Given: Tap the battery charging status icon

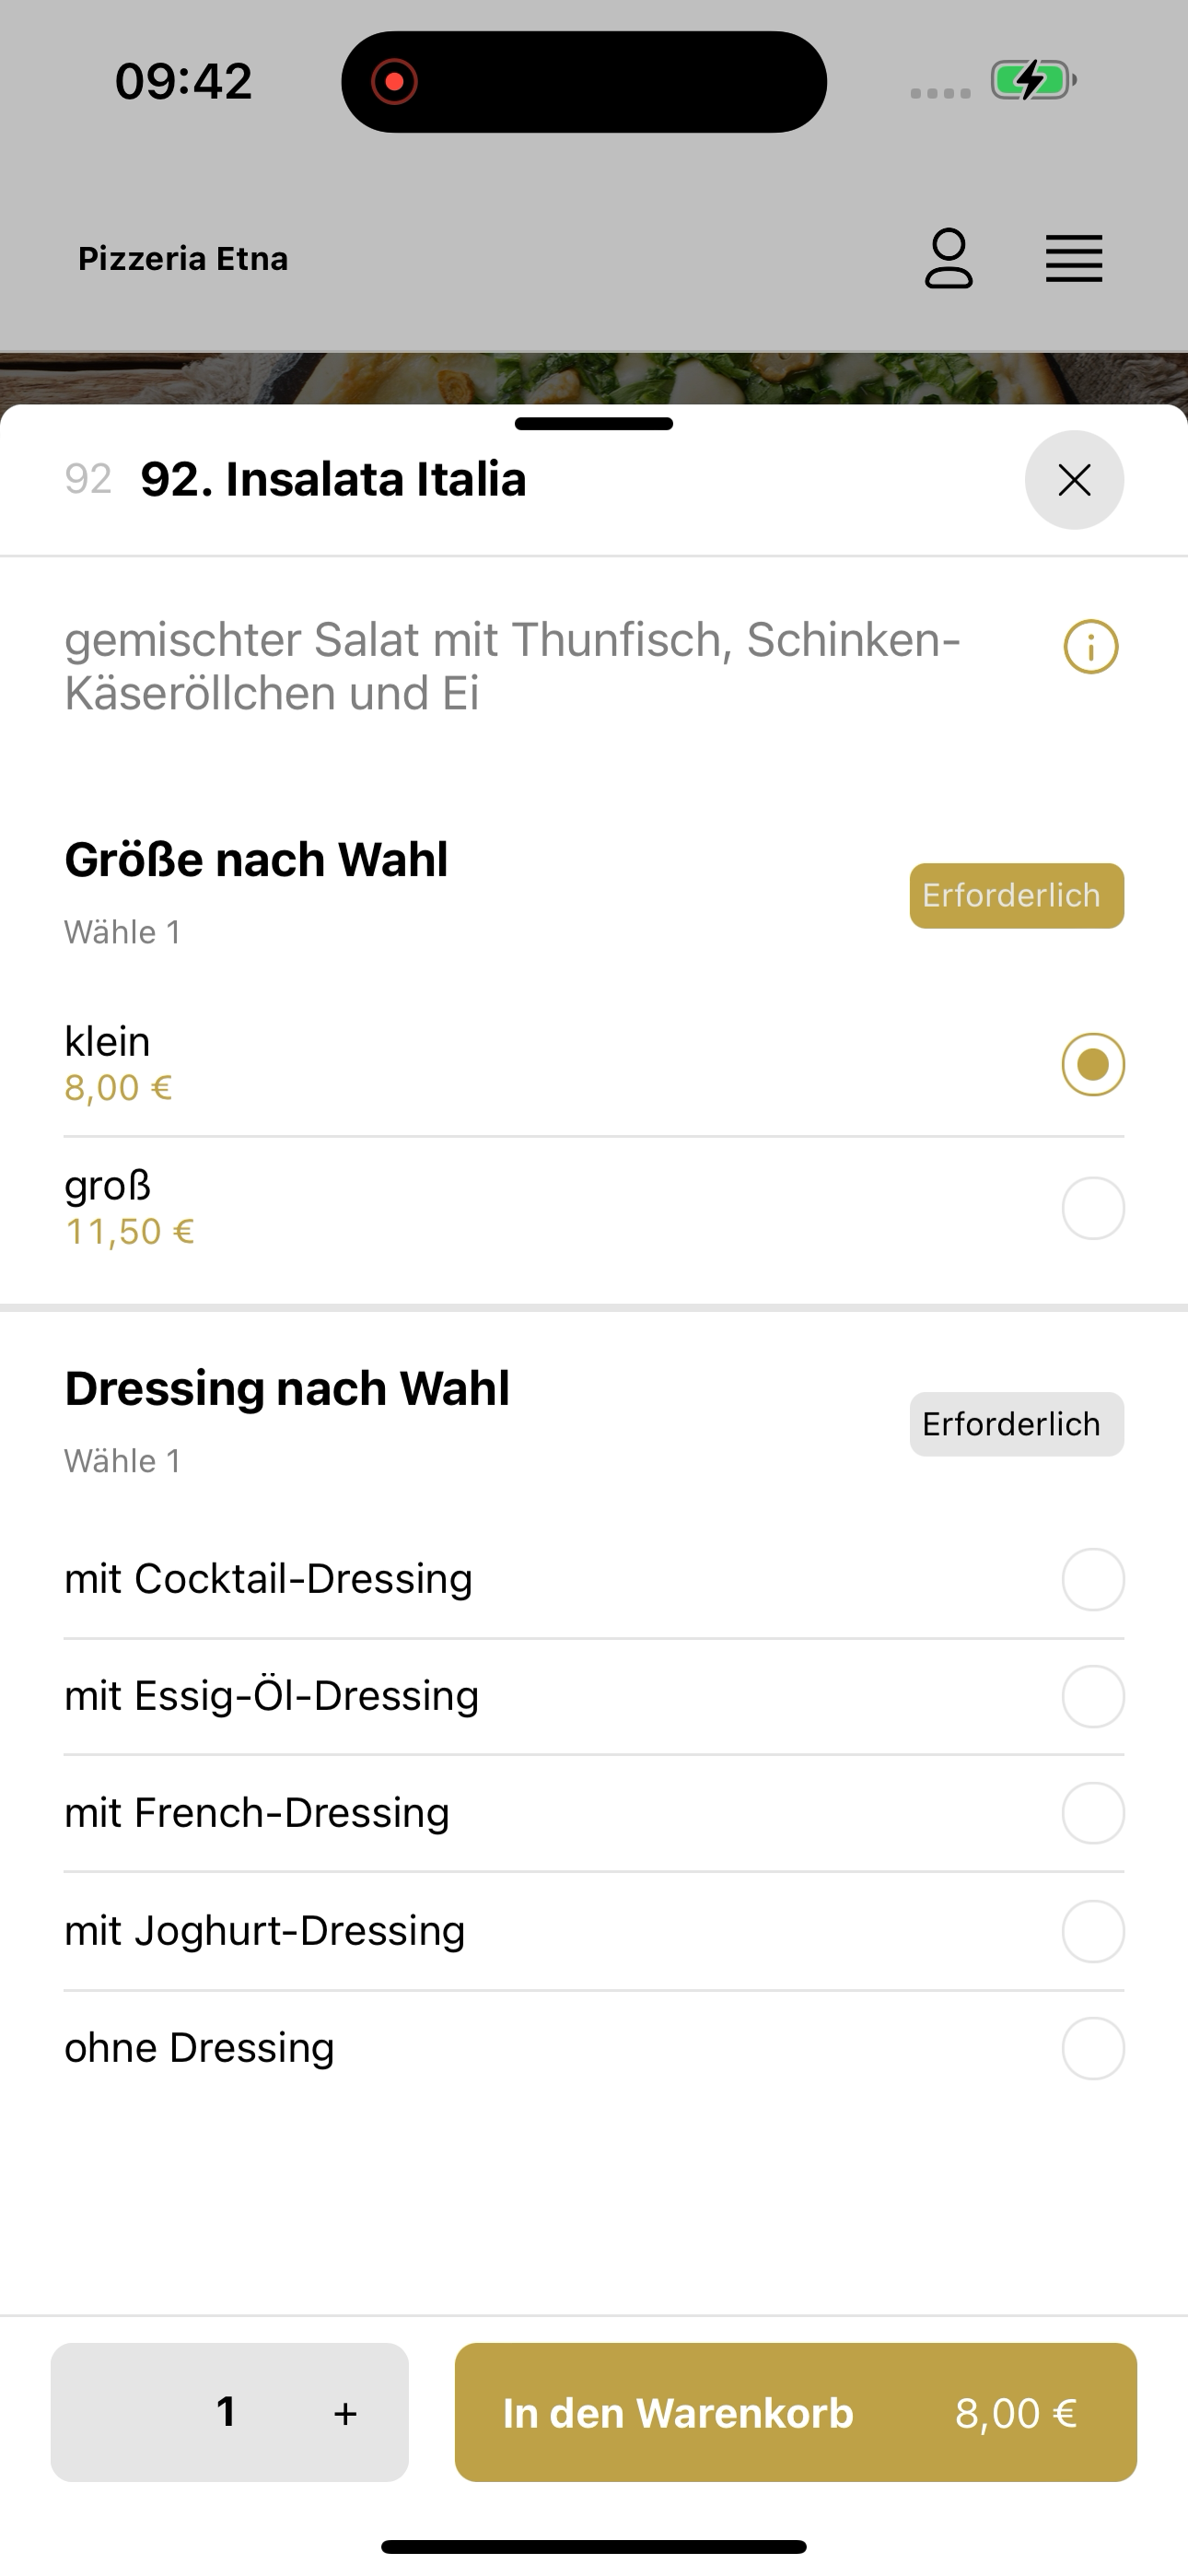Looking at the screenshot, I should (1033, 80).
